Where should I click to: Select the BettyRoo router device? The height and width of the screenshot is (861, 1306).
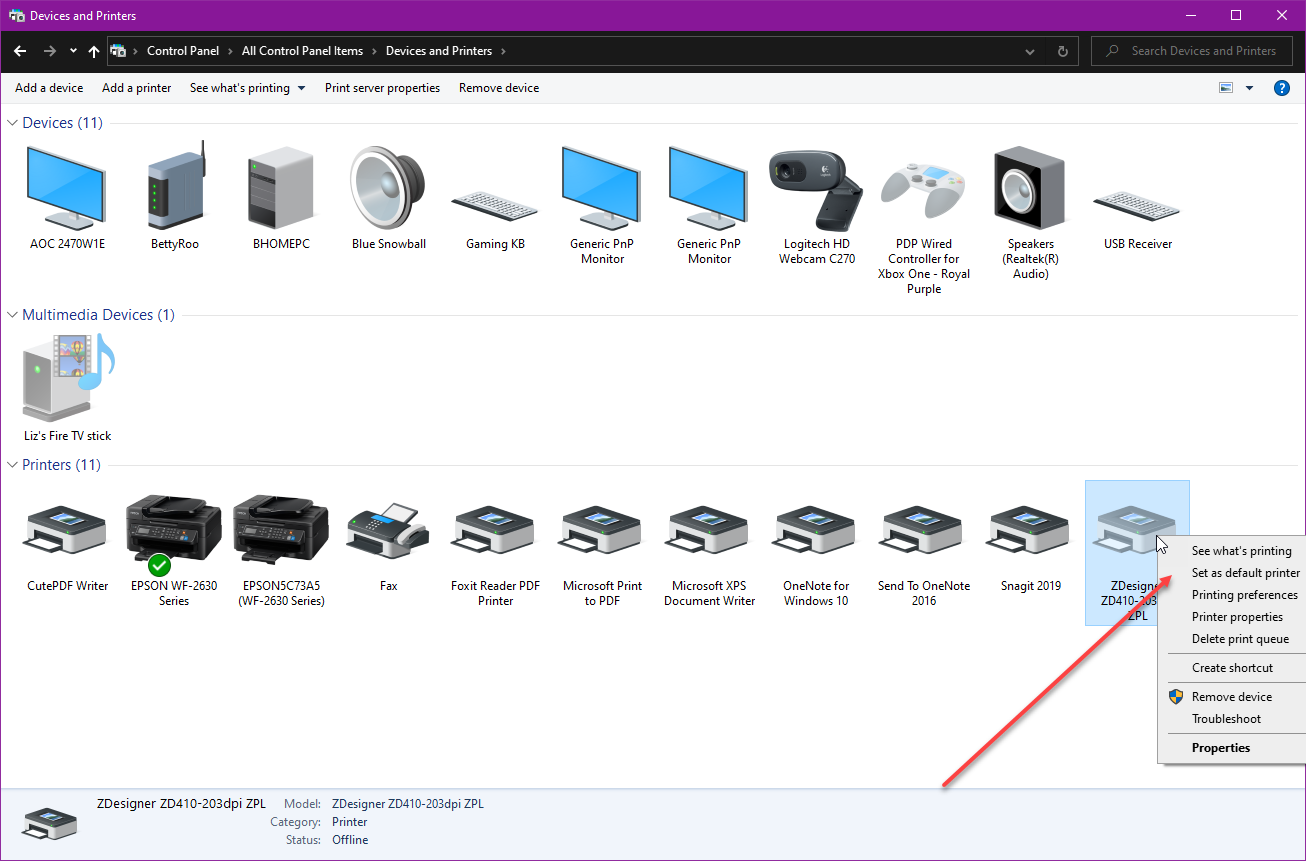[174, 196]
